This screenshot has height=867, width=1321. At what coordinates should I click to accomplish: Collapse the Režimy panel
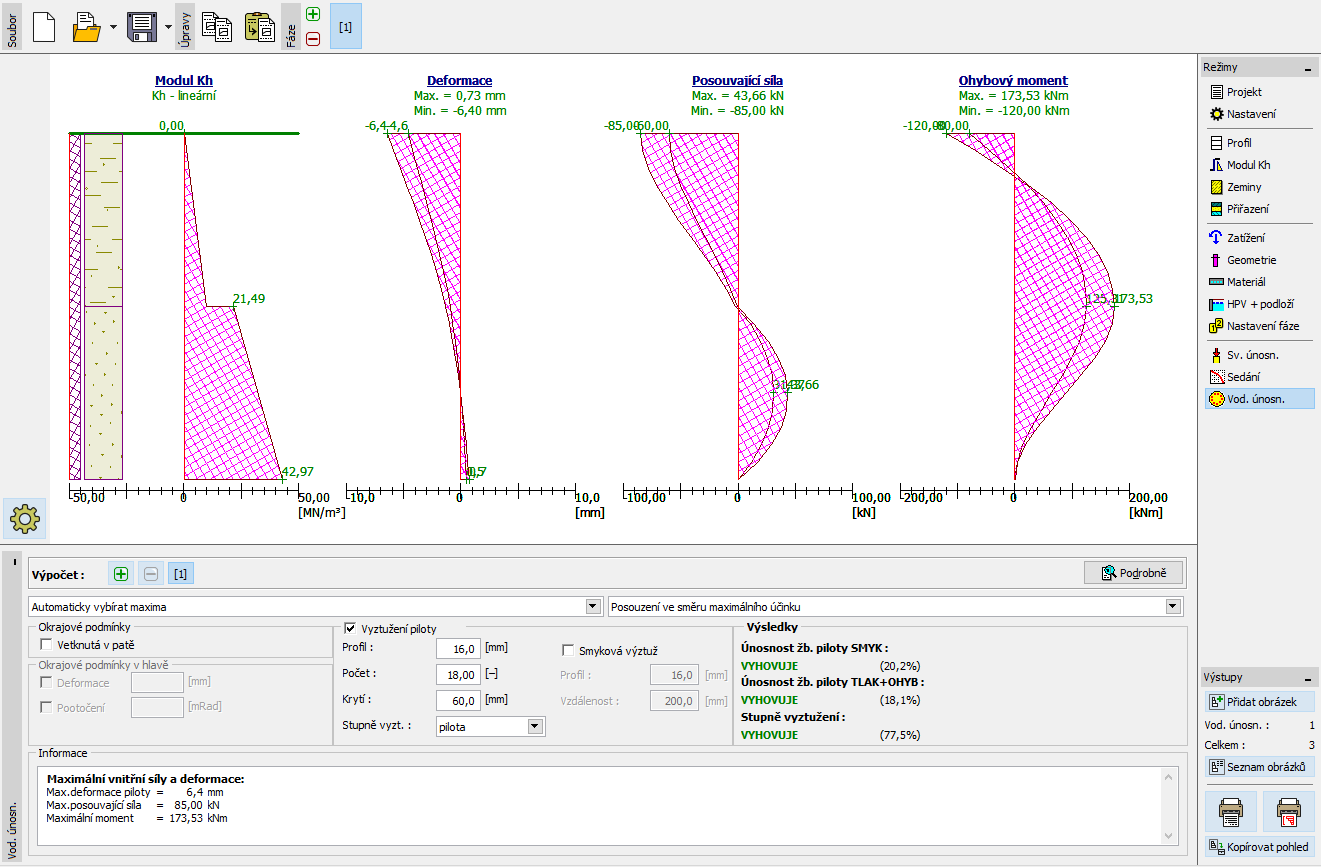[1306, 68]
